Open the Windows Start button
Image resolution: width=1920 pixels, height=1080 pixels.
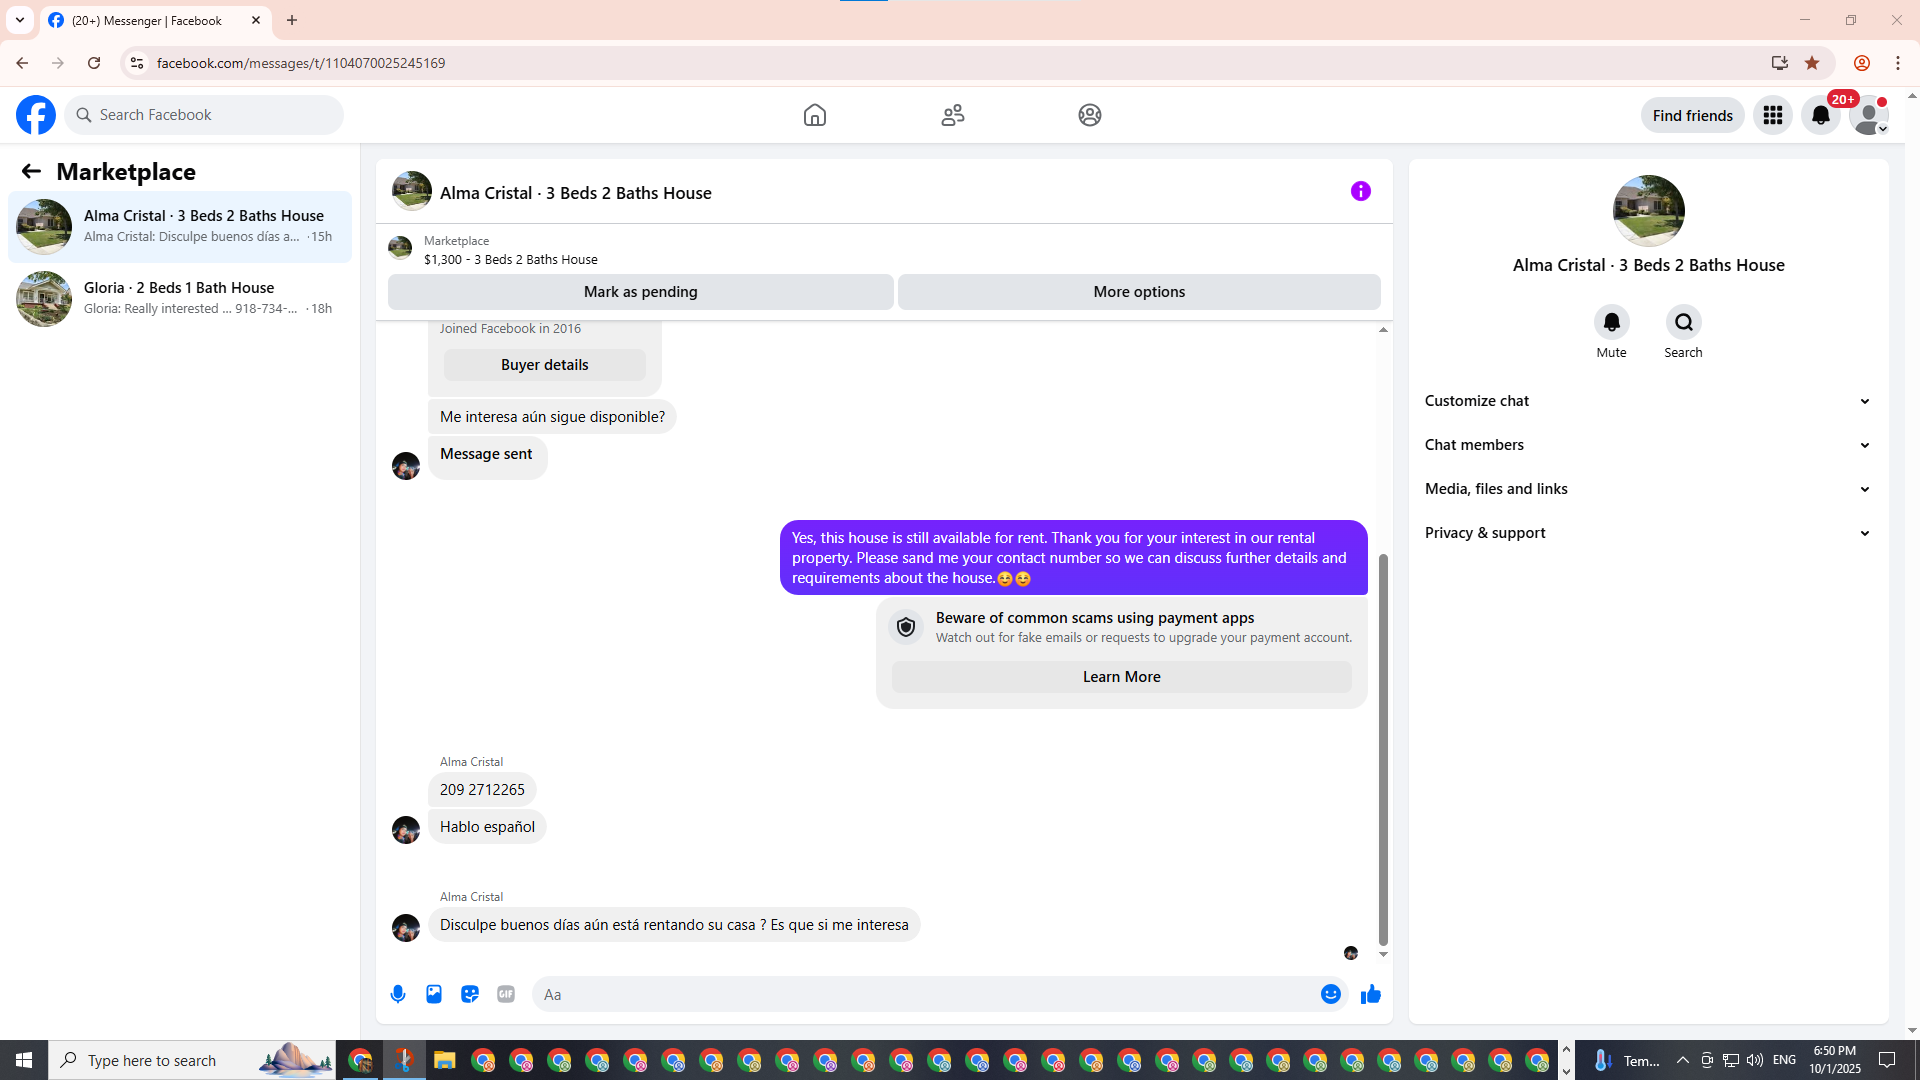[24, 1060]
